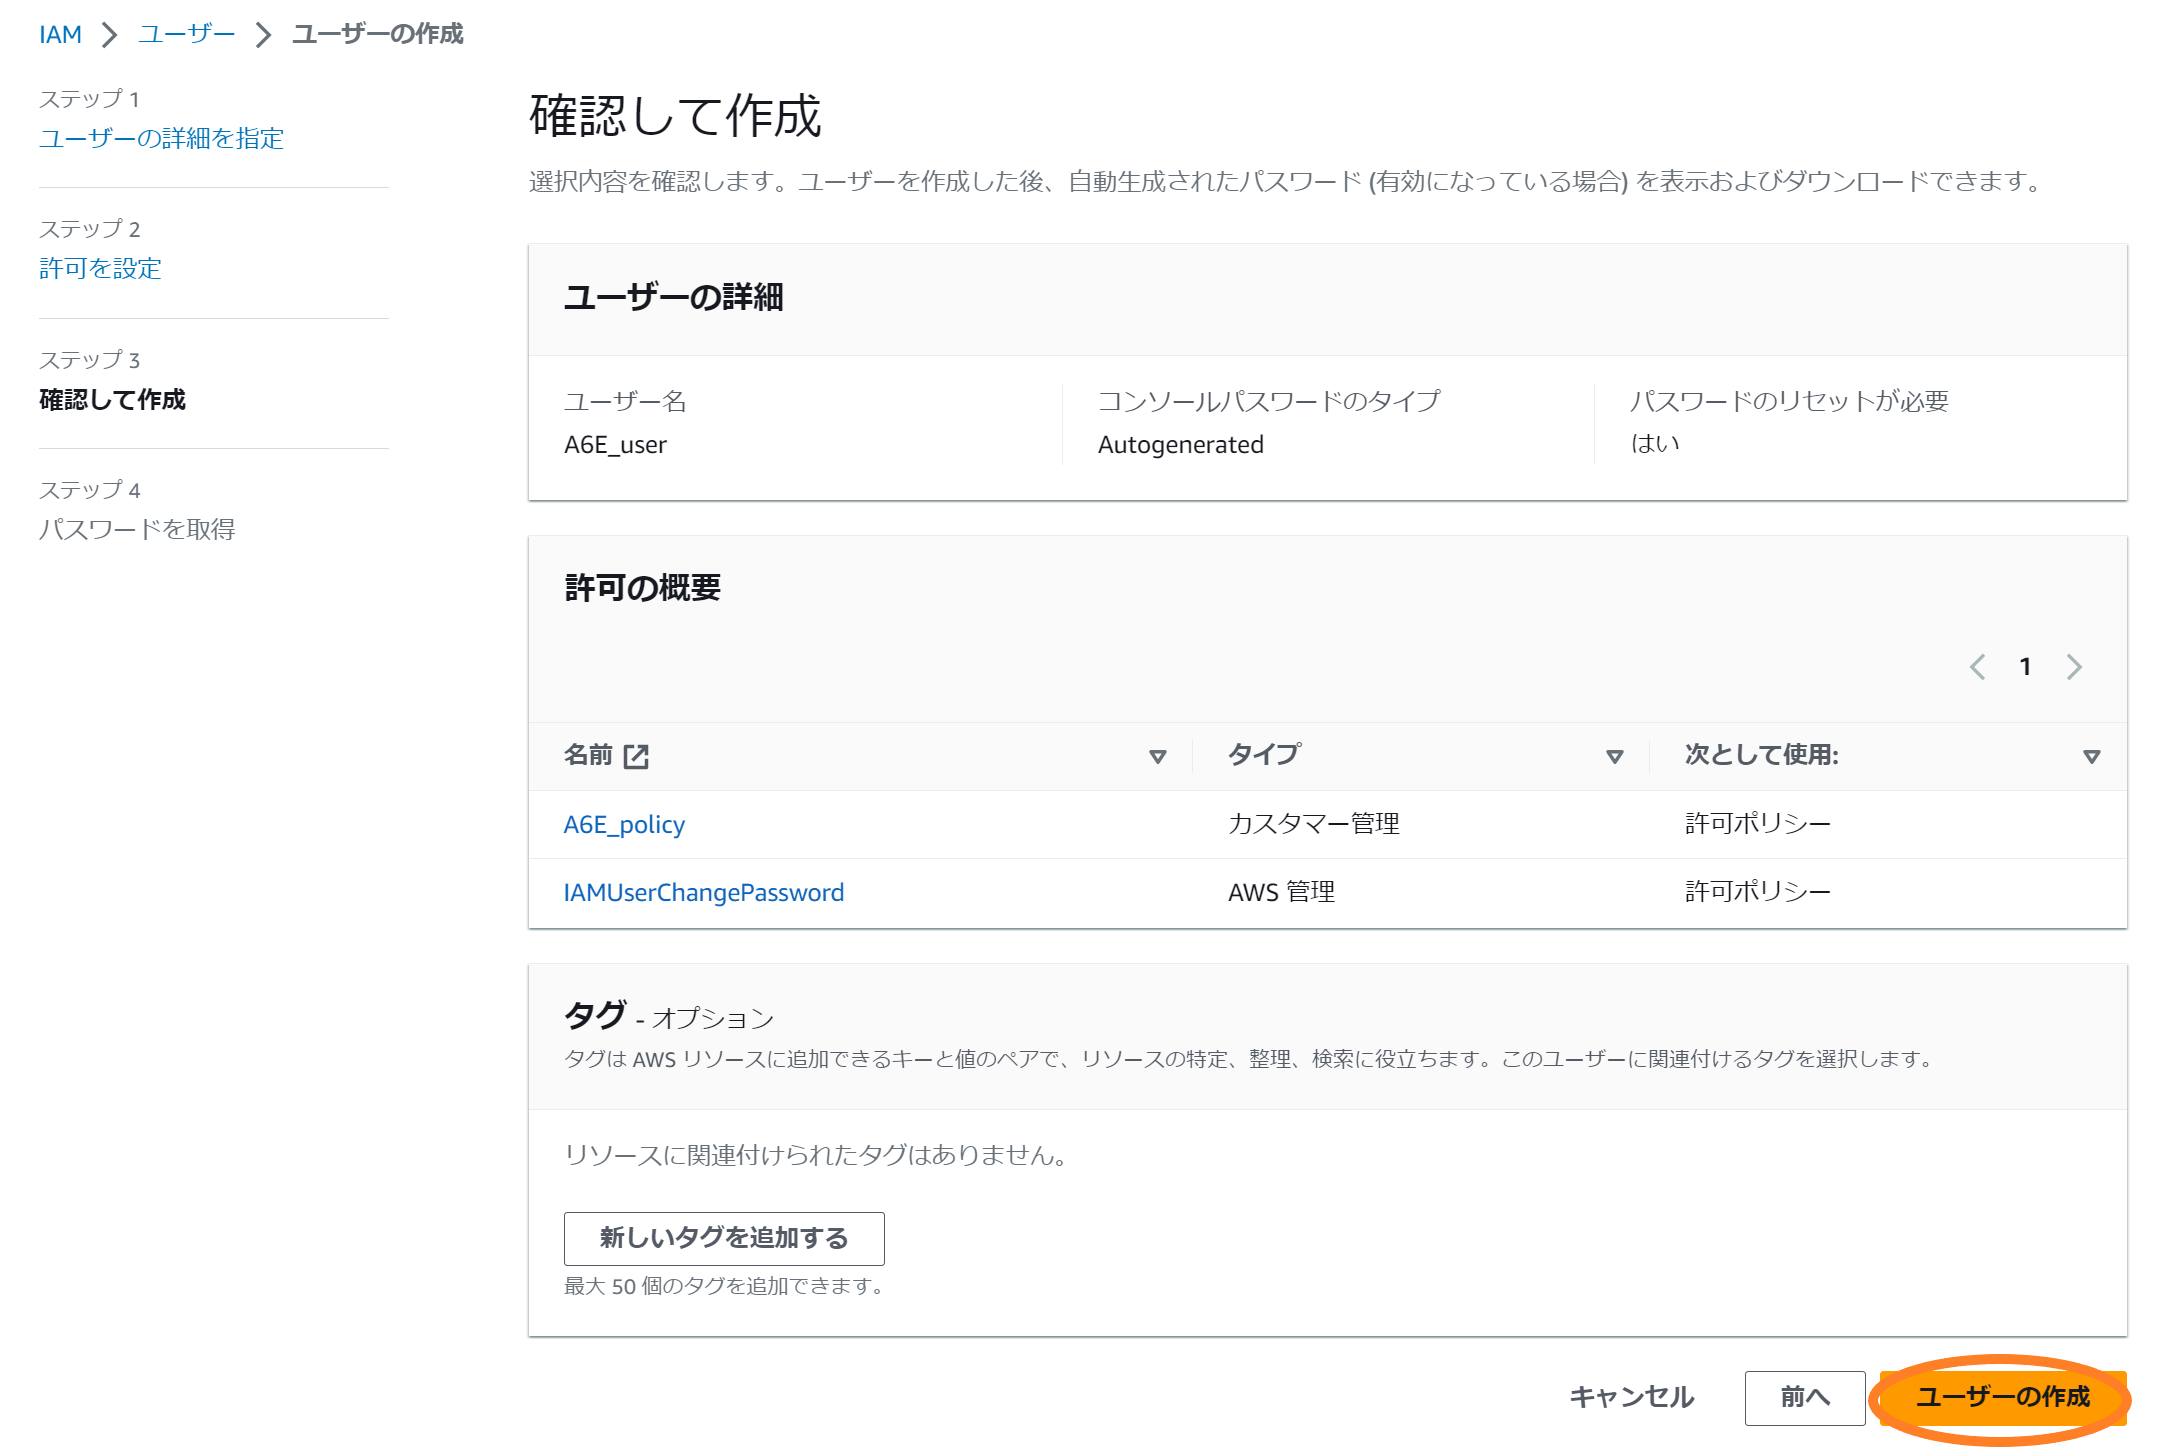Click external link icon beside 名前 header
The image size is (2160, 1455).
[x=636, y=756]
